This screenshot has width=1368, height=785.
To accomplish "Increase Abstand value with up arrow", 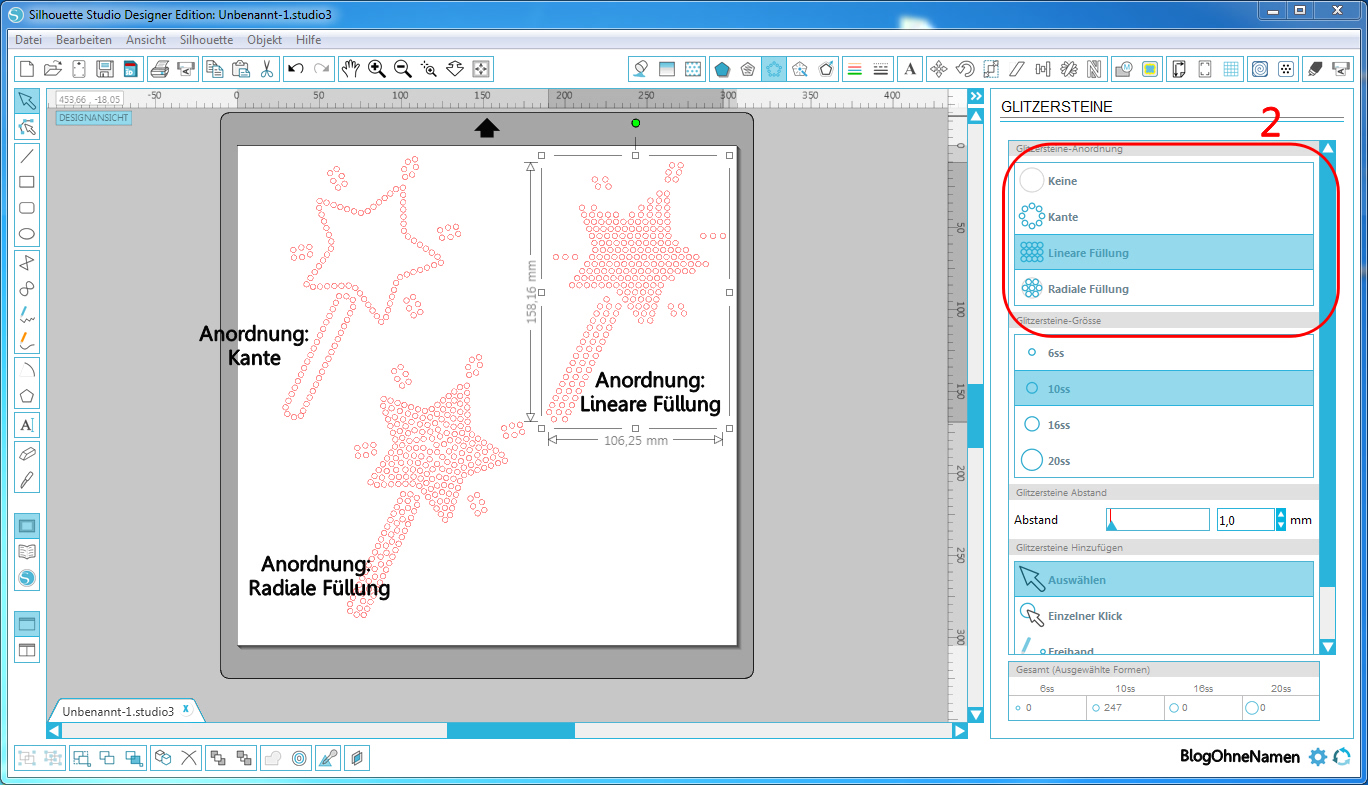I will pos(1281,514).
